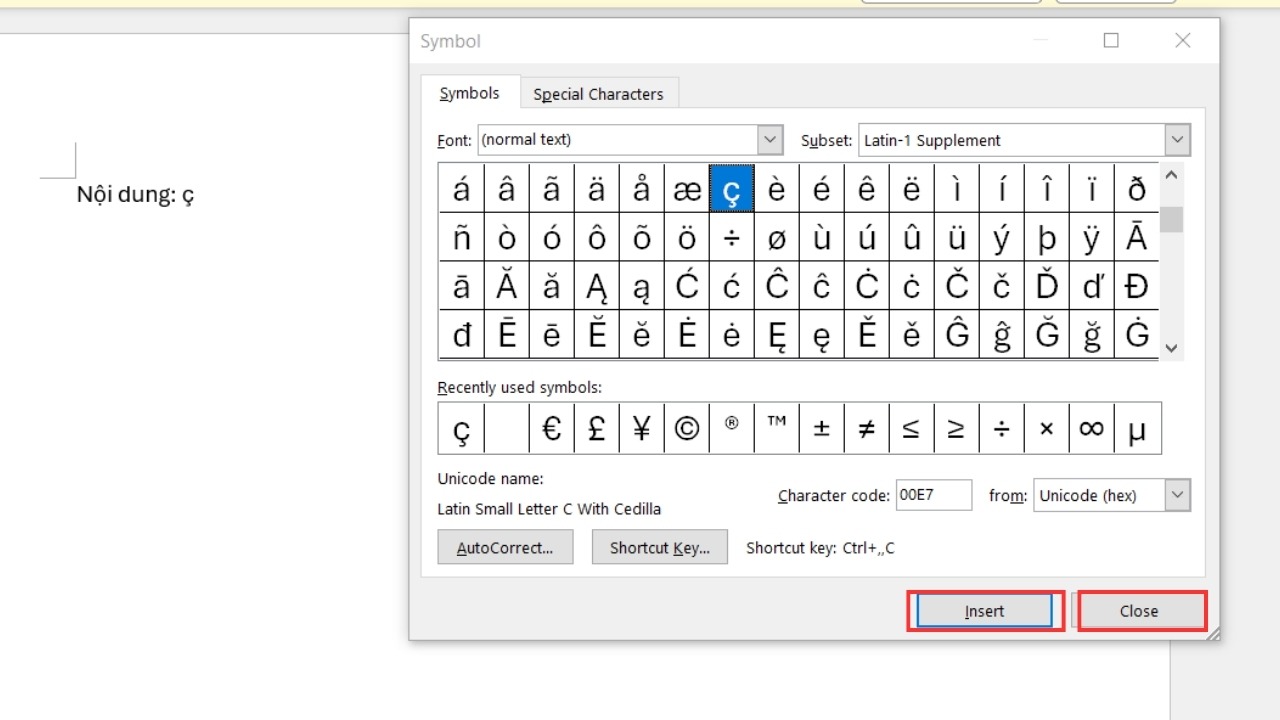Switch to the Symbols tab

pos(469,93)
